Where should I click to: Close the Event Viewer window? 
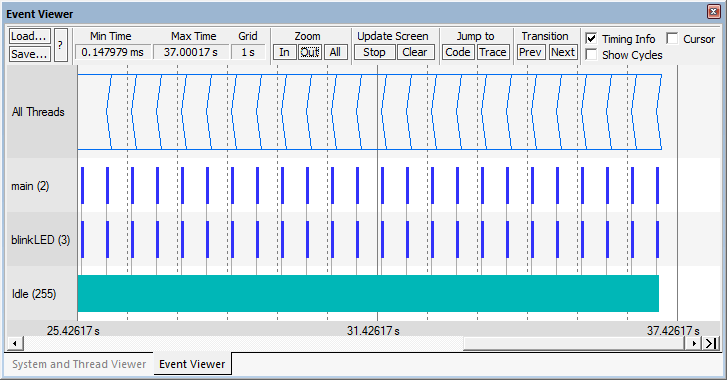click(714, 12)
